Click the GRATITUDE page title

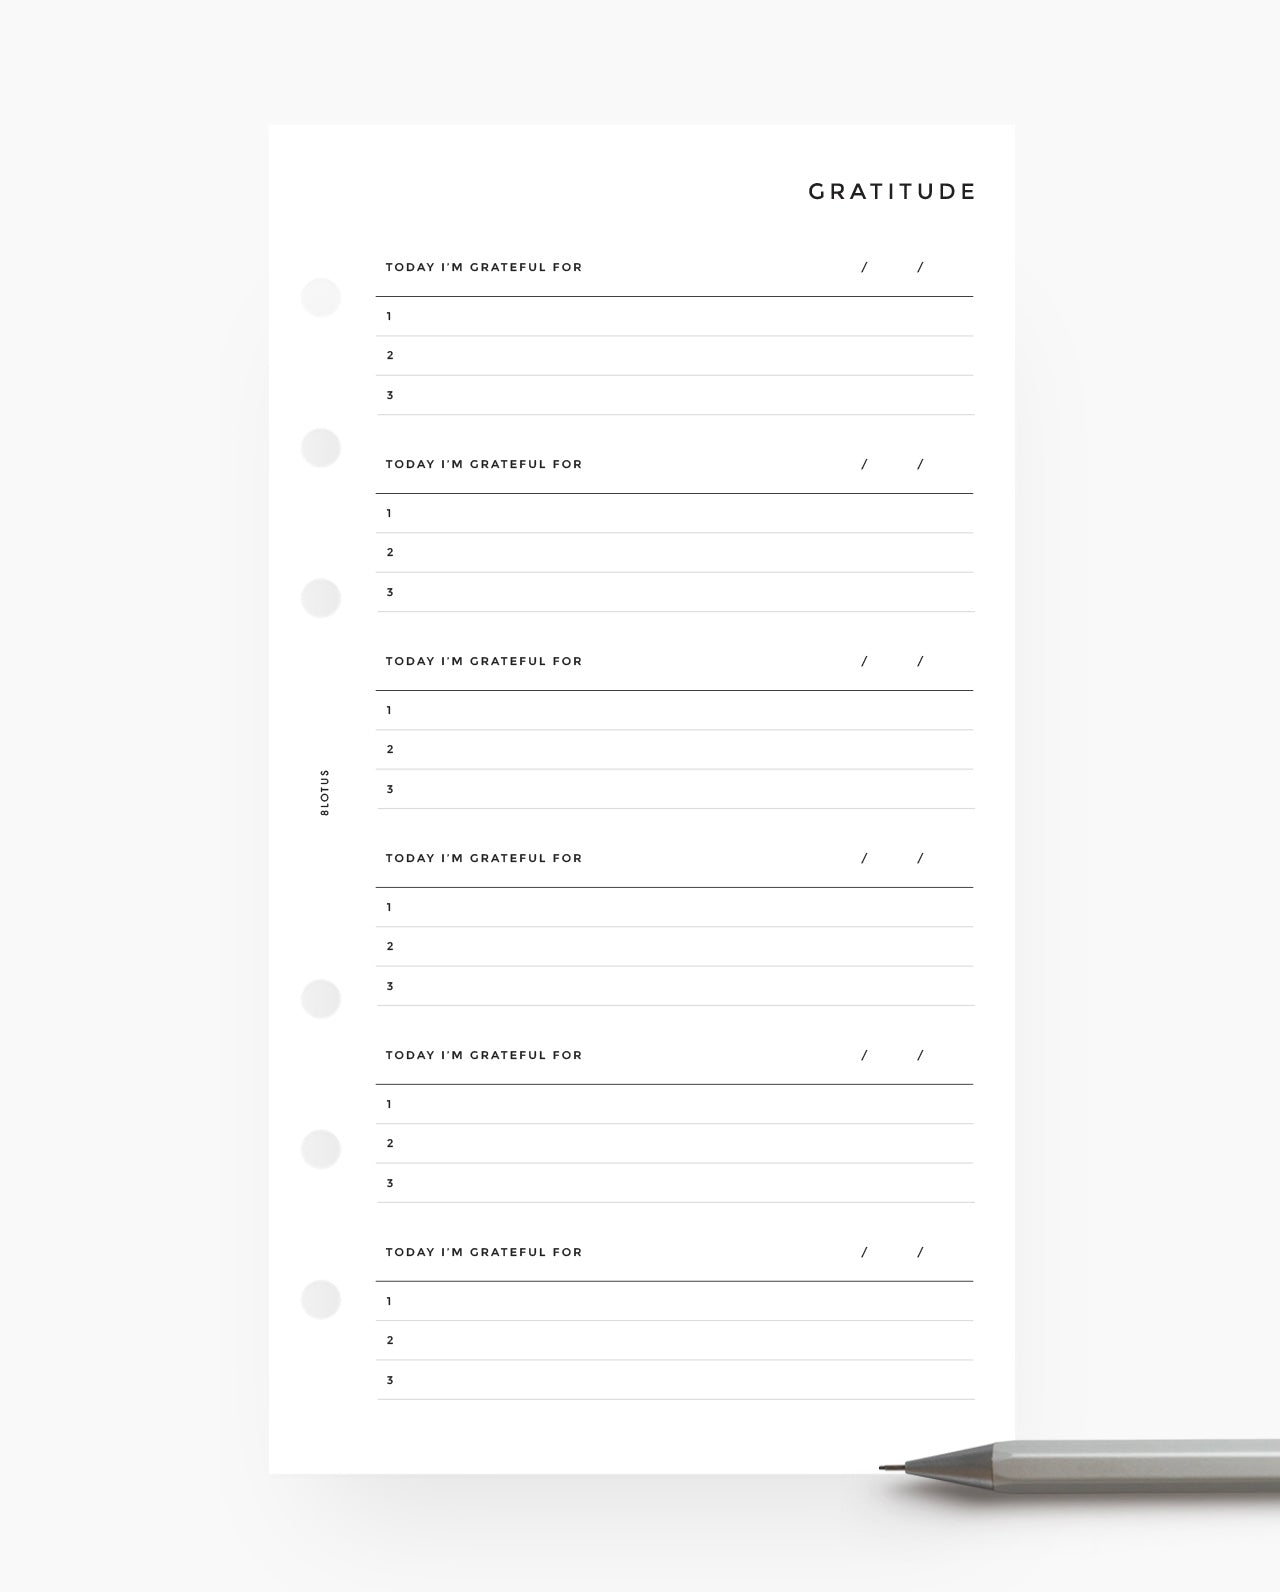click(891, 191)
